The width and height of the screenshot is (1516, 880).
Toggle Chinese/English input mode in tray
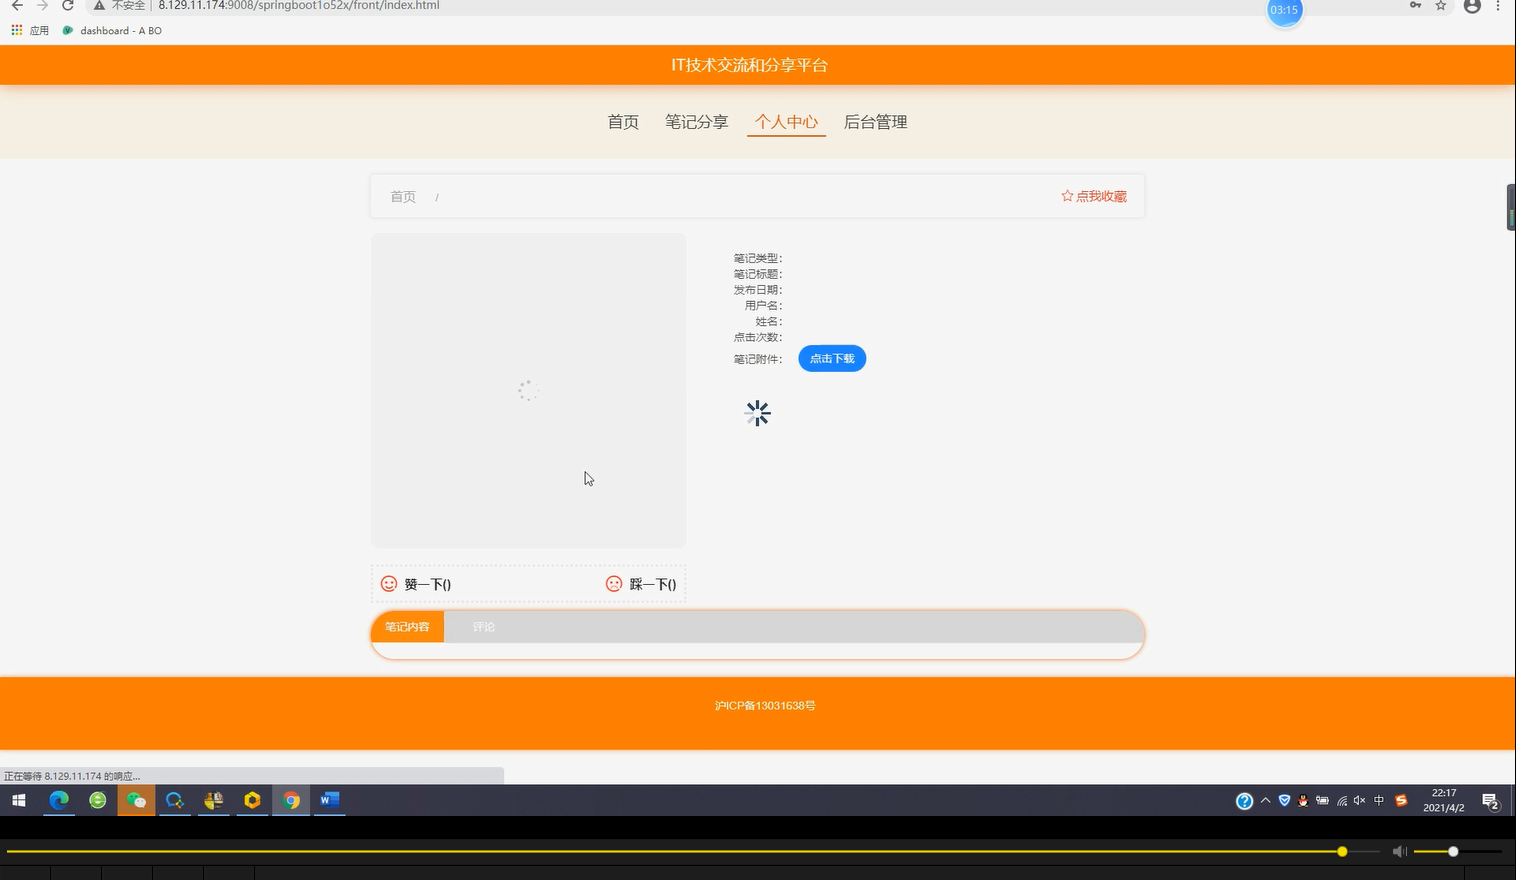click(1378, 800)
